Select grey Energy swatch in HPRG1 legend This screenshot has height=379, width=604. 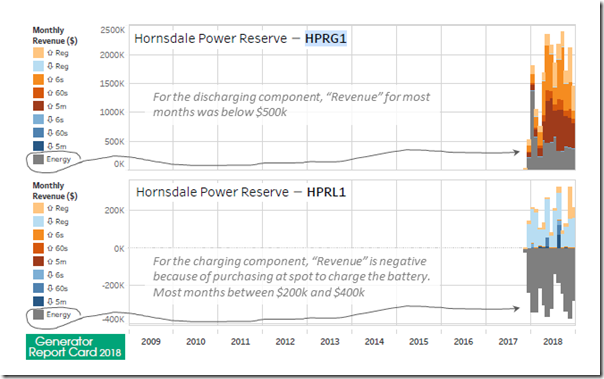[39, 159]
